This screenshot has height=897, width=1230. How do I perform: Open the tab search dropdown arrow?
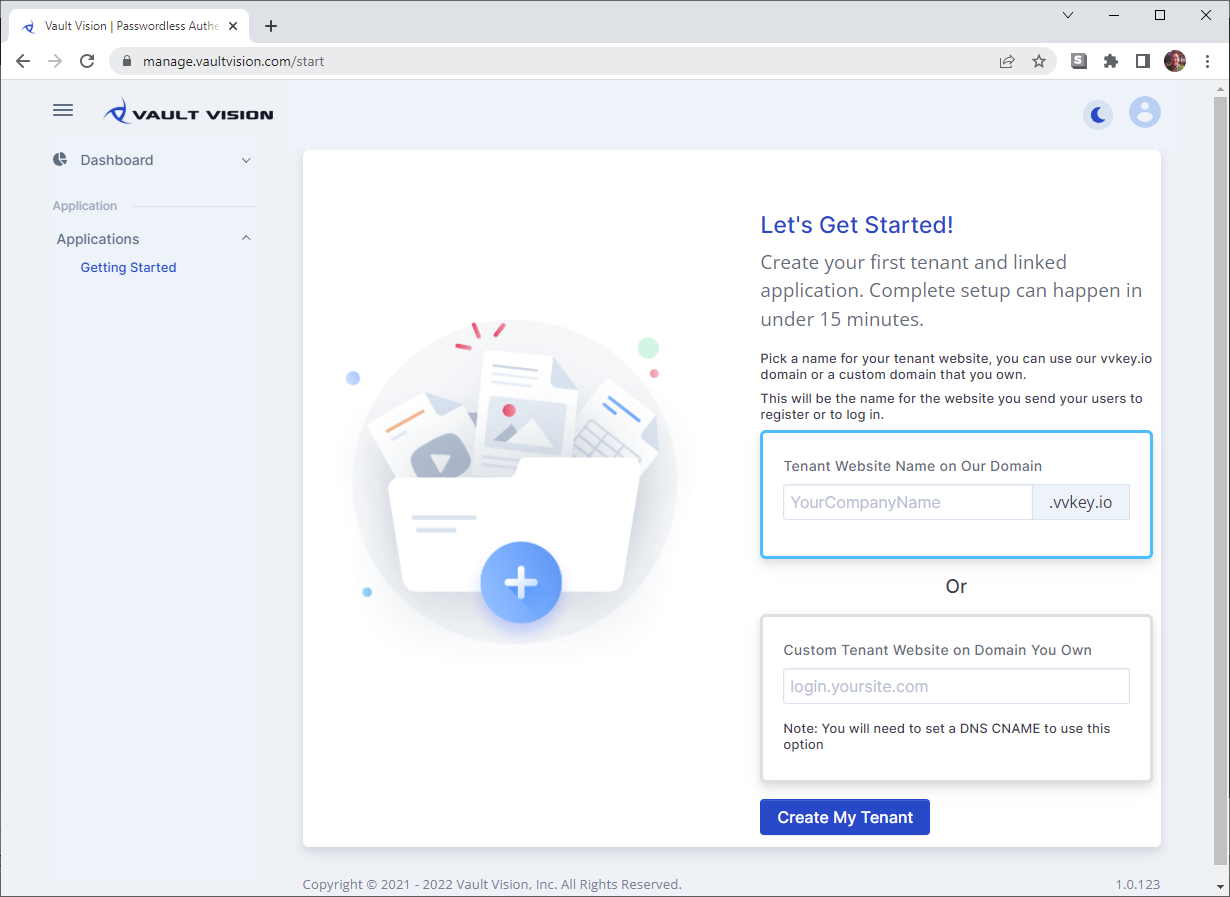(1068, 15)
